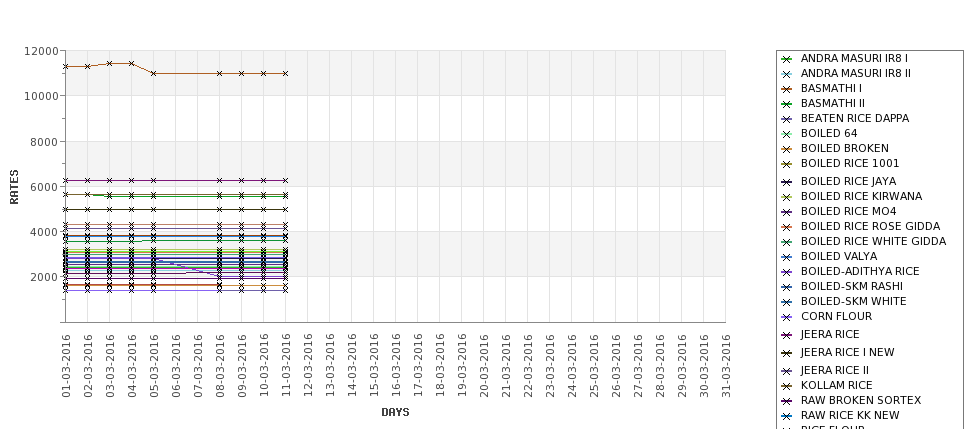Viewport: 975px width, 429px height.
Task: Click the 8000 value on RATES axis
Action: pos(44,142)
